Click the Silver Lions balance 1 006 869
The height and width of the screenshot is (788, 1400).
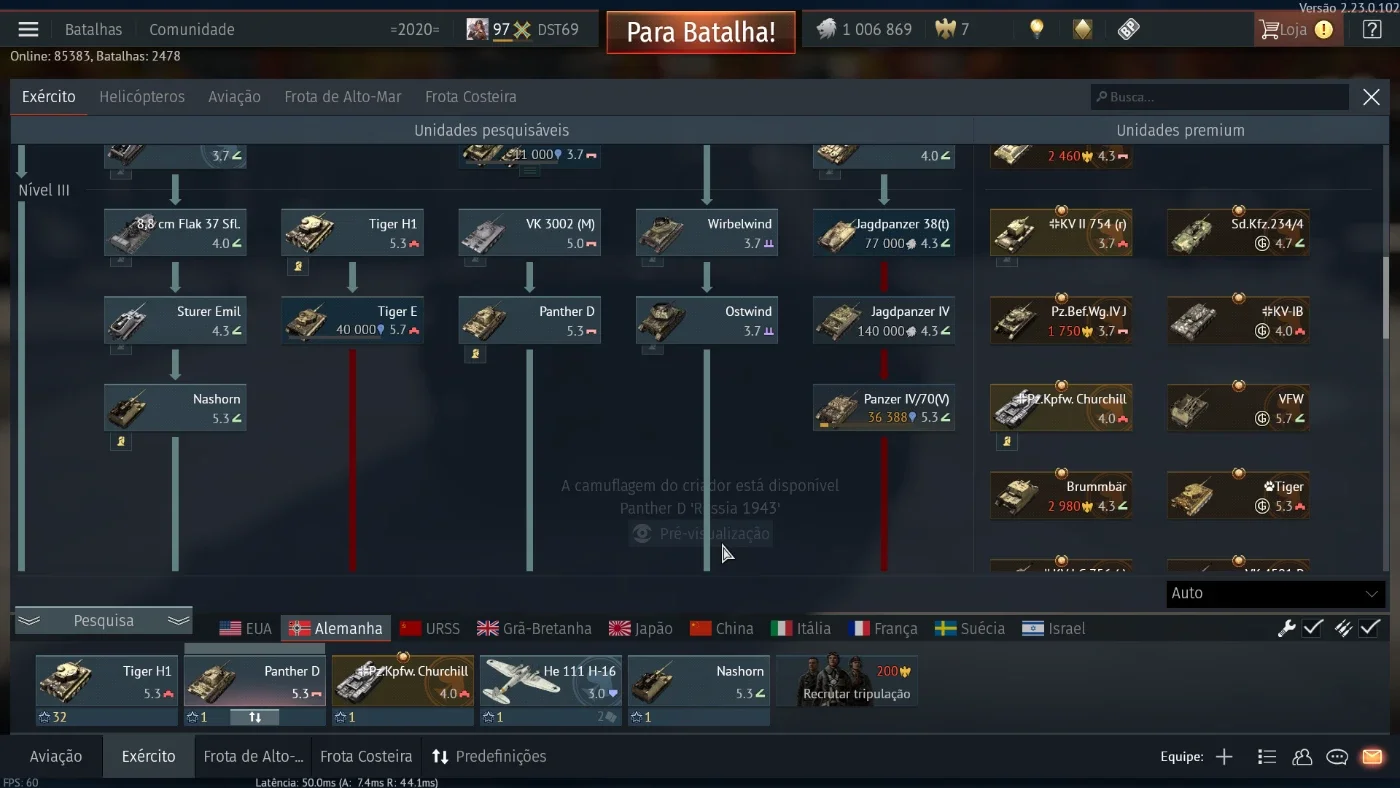pyautogui.click(x=864, y=29)
